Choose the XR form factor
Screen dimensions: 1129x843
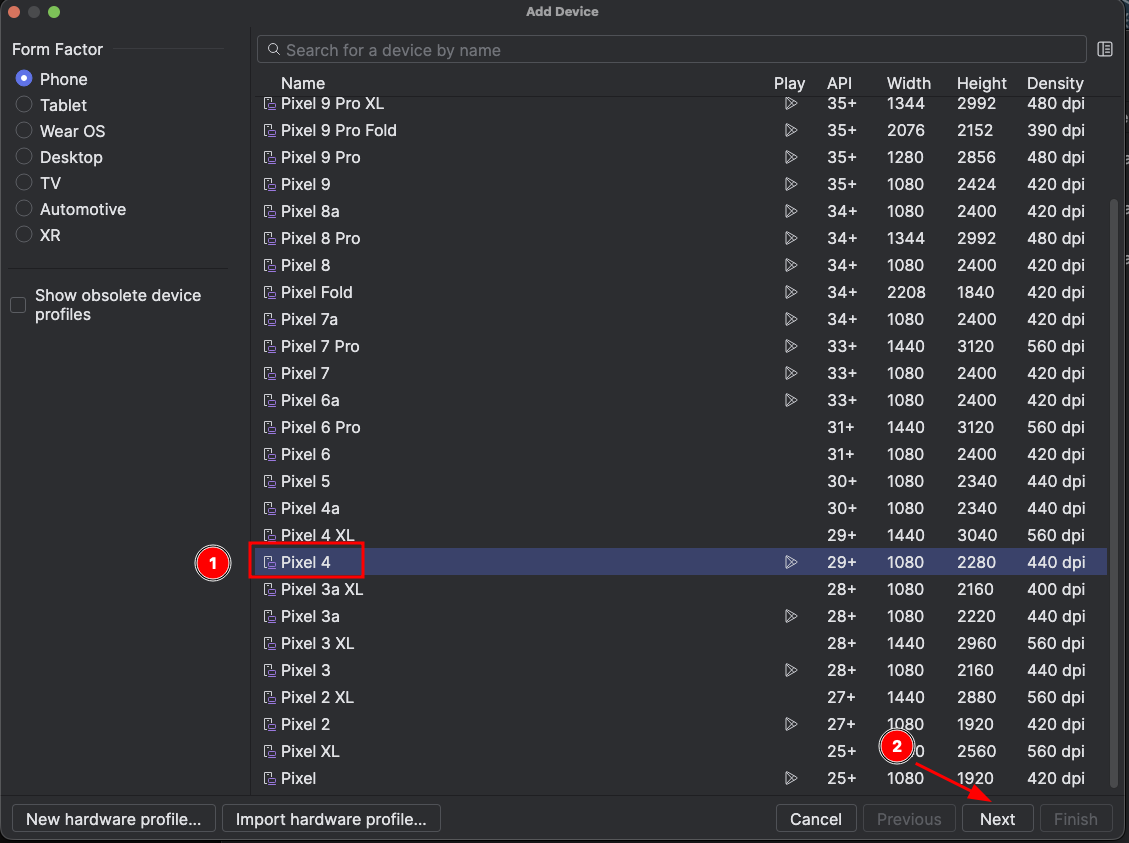click(24, 235)
